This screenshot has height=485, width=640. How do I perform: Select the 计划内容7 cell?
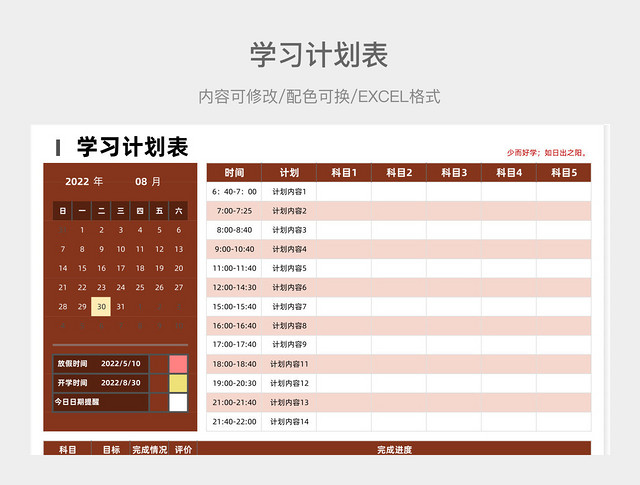point(289,307)
